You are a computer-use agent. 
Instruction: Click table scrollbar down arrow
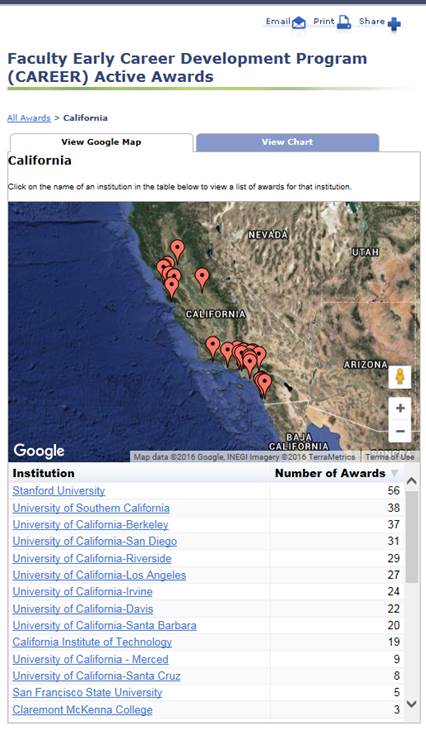click(x=411, y=704)
